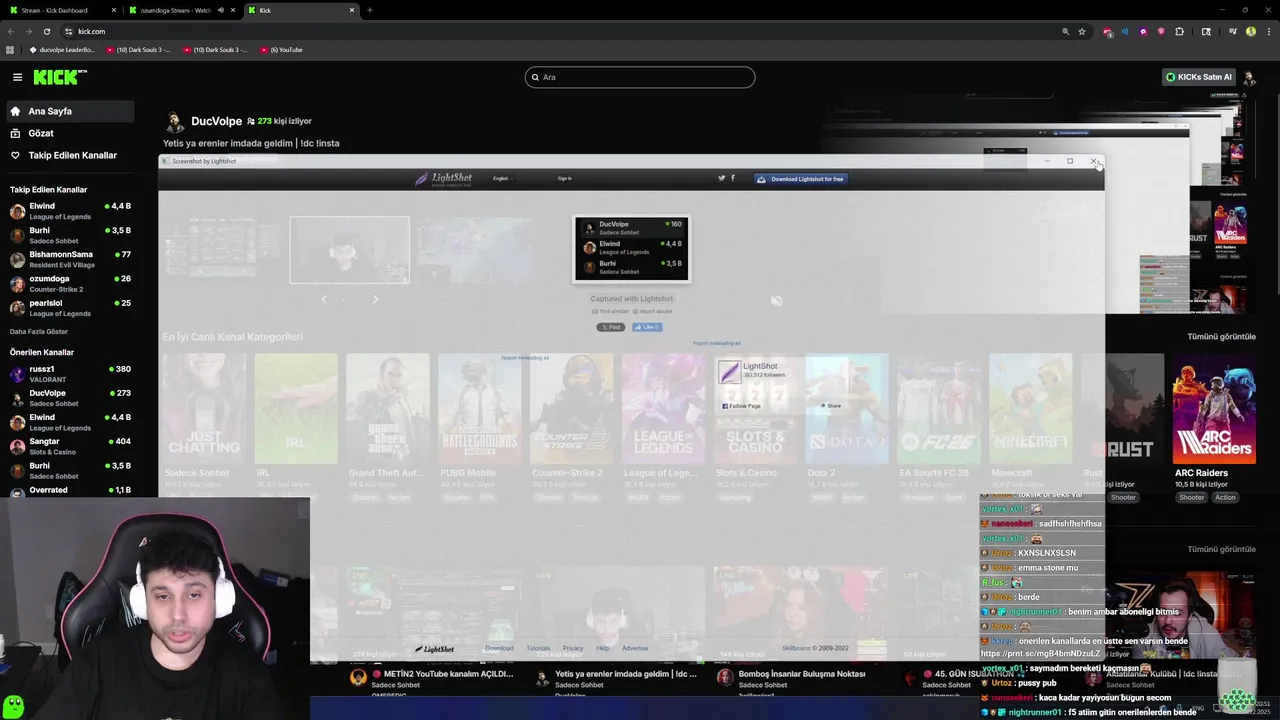The width and height of the screenshot is (1280, 720).
Task: Open the Kick hamburger menu
Action: [x=17, y=77]
